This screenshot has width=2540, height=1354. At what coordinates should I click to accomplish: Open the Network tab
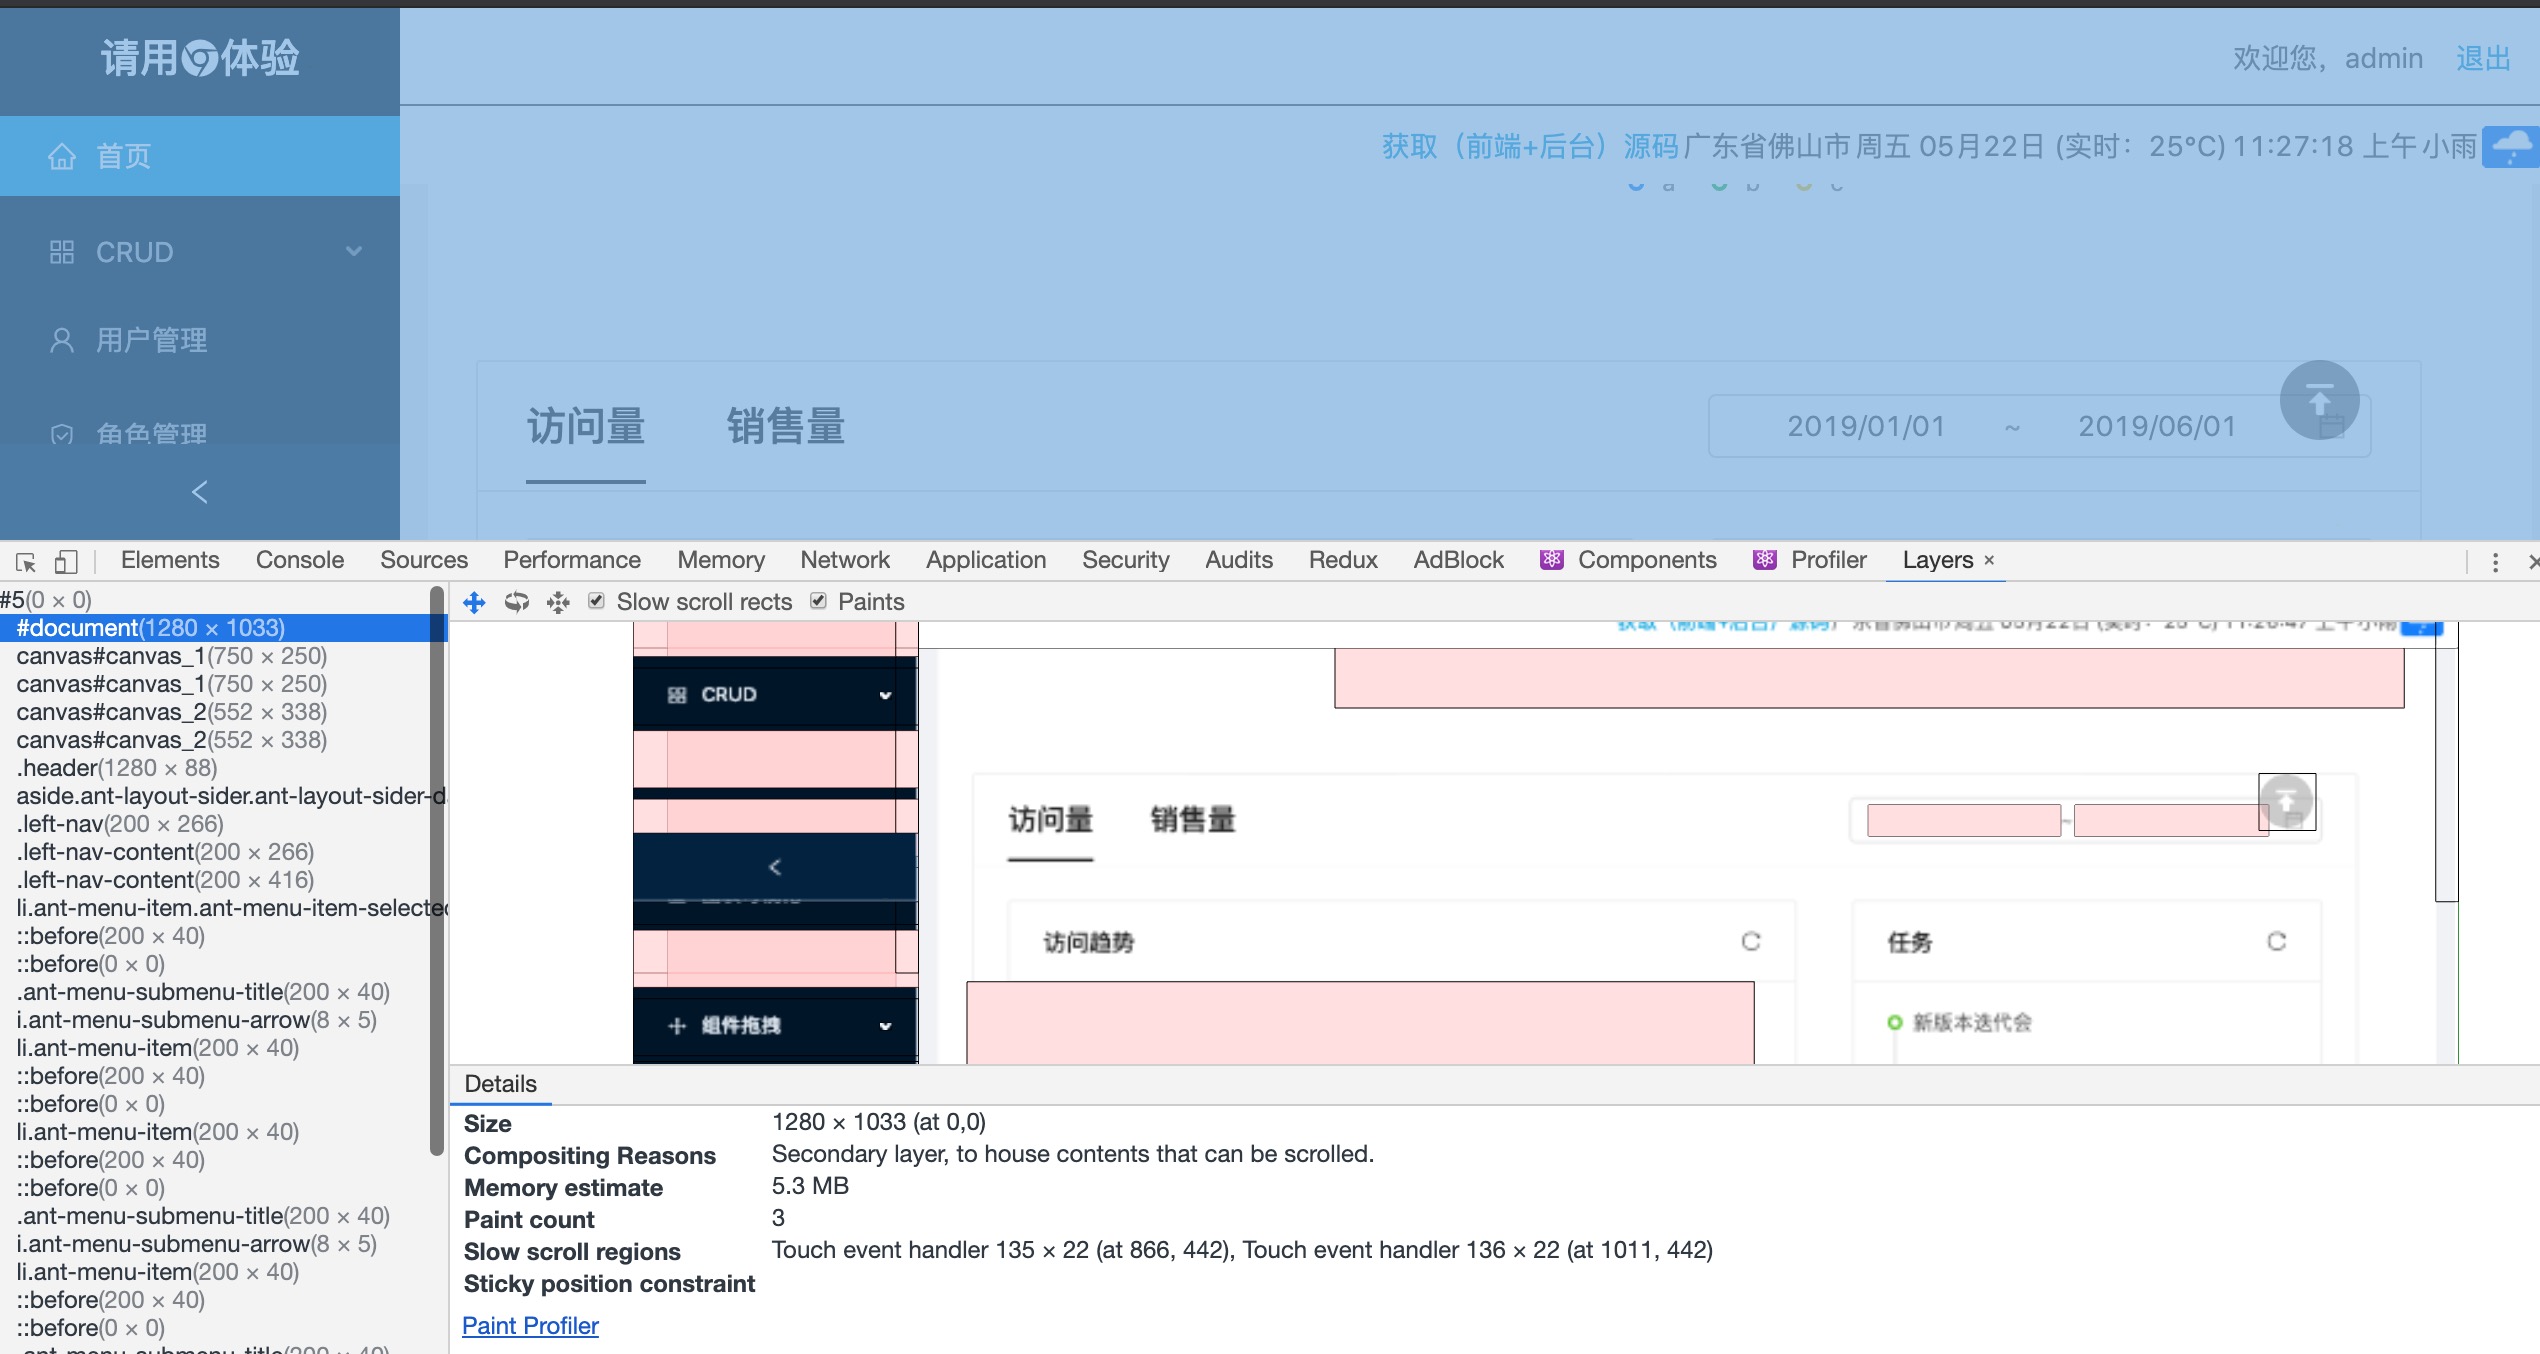845,560
